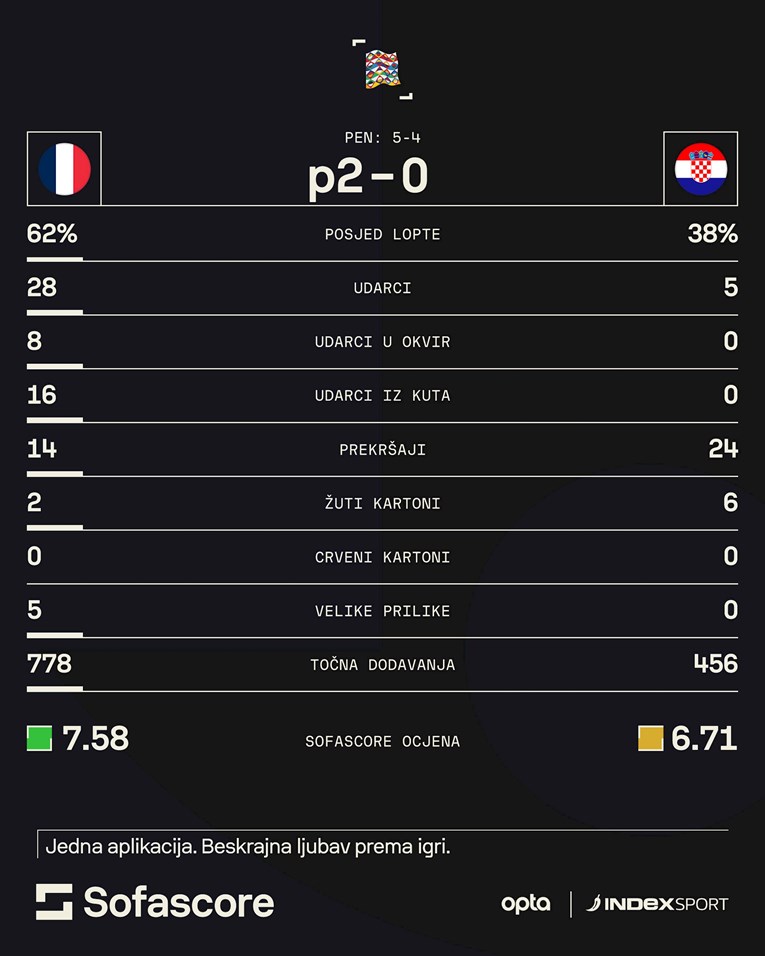Click the Točna dodavanja label
The height and width of the screenshot is (956, 765).
(x=382, y=665)
